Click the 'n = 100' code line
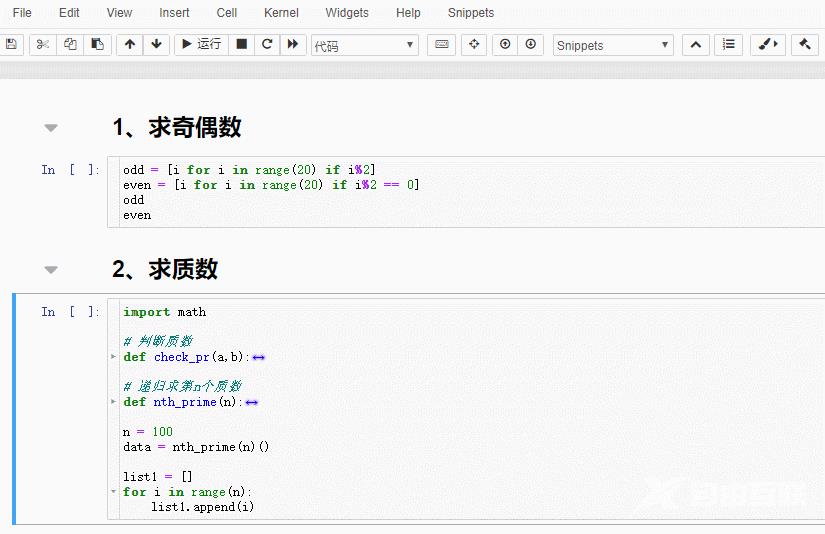 [148, 432]
